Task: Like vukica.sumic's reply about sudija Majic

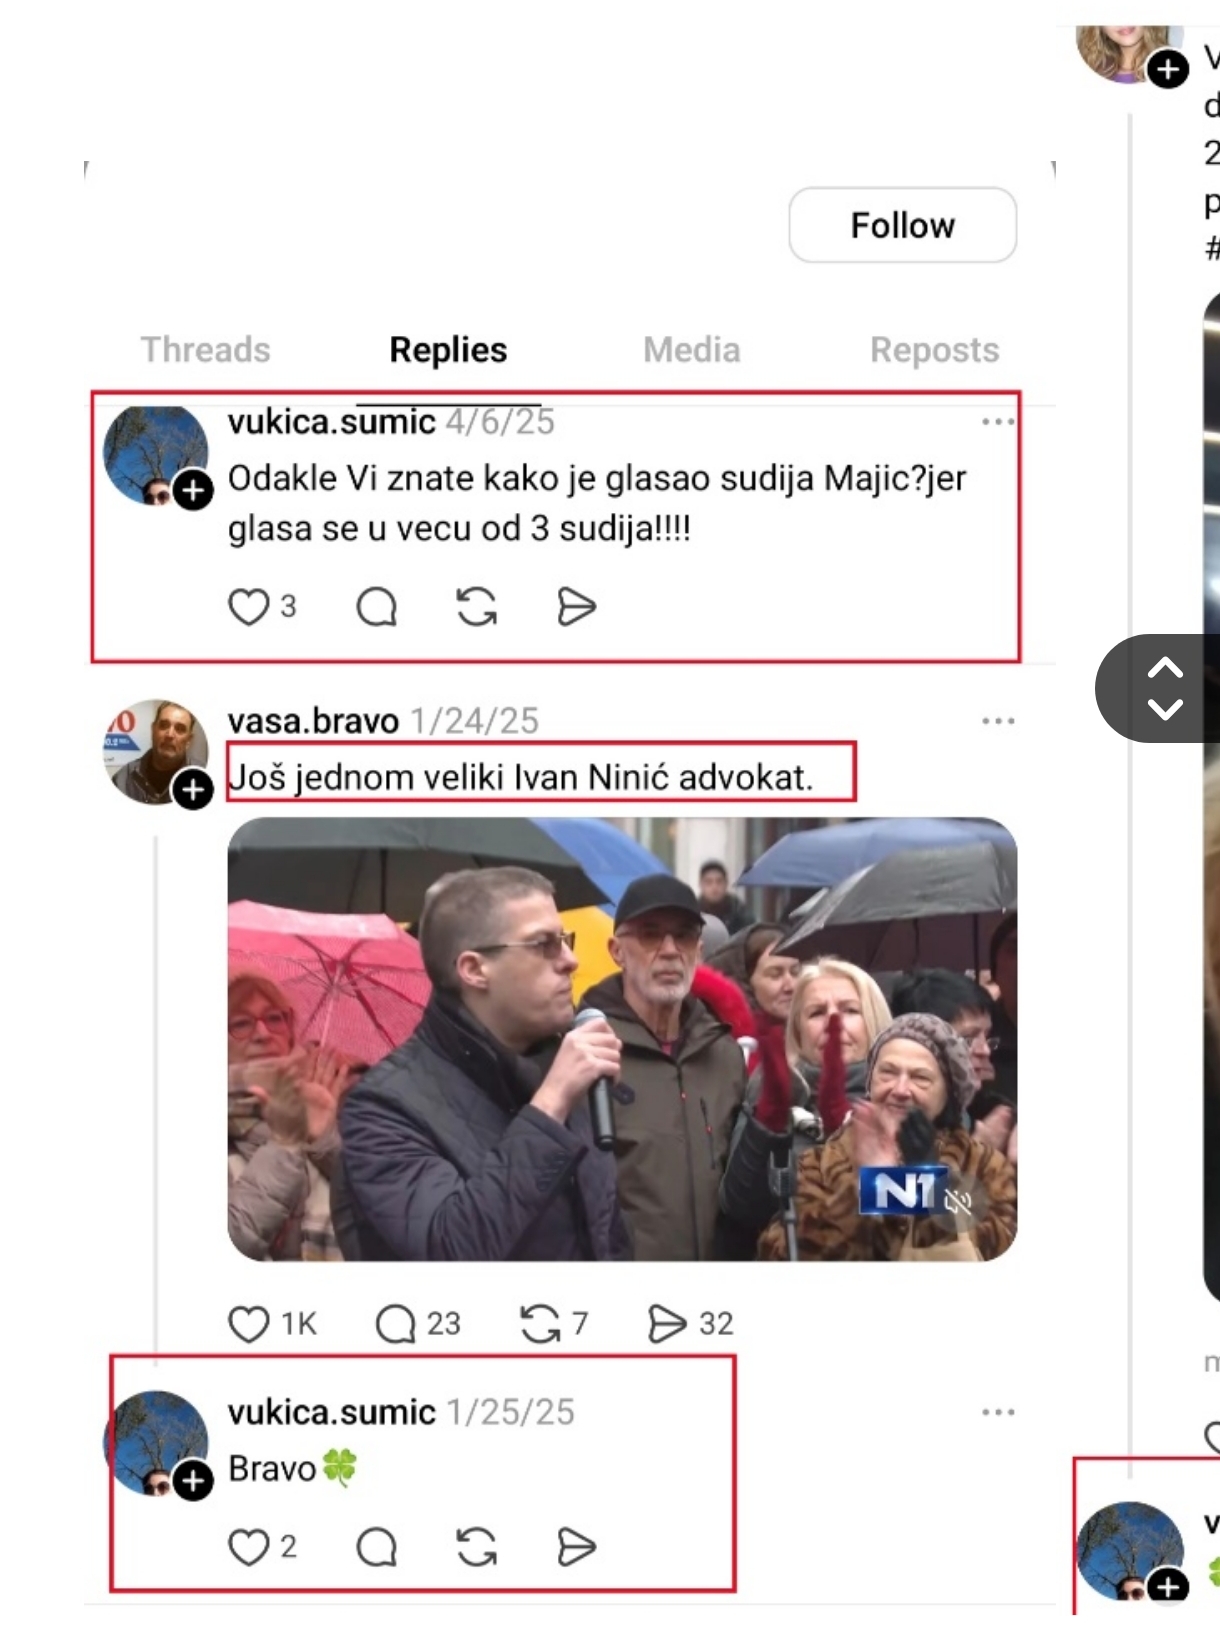Action: tap(249, 606)
